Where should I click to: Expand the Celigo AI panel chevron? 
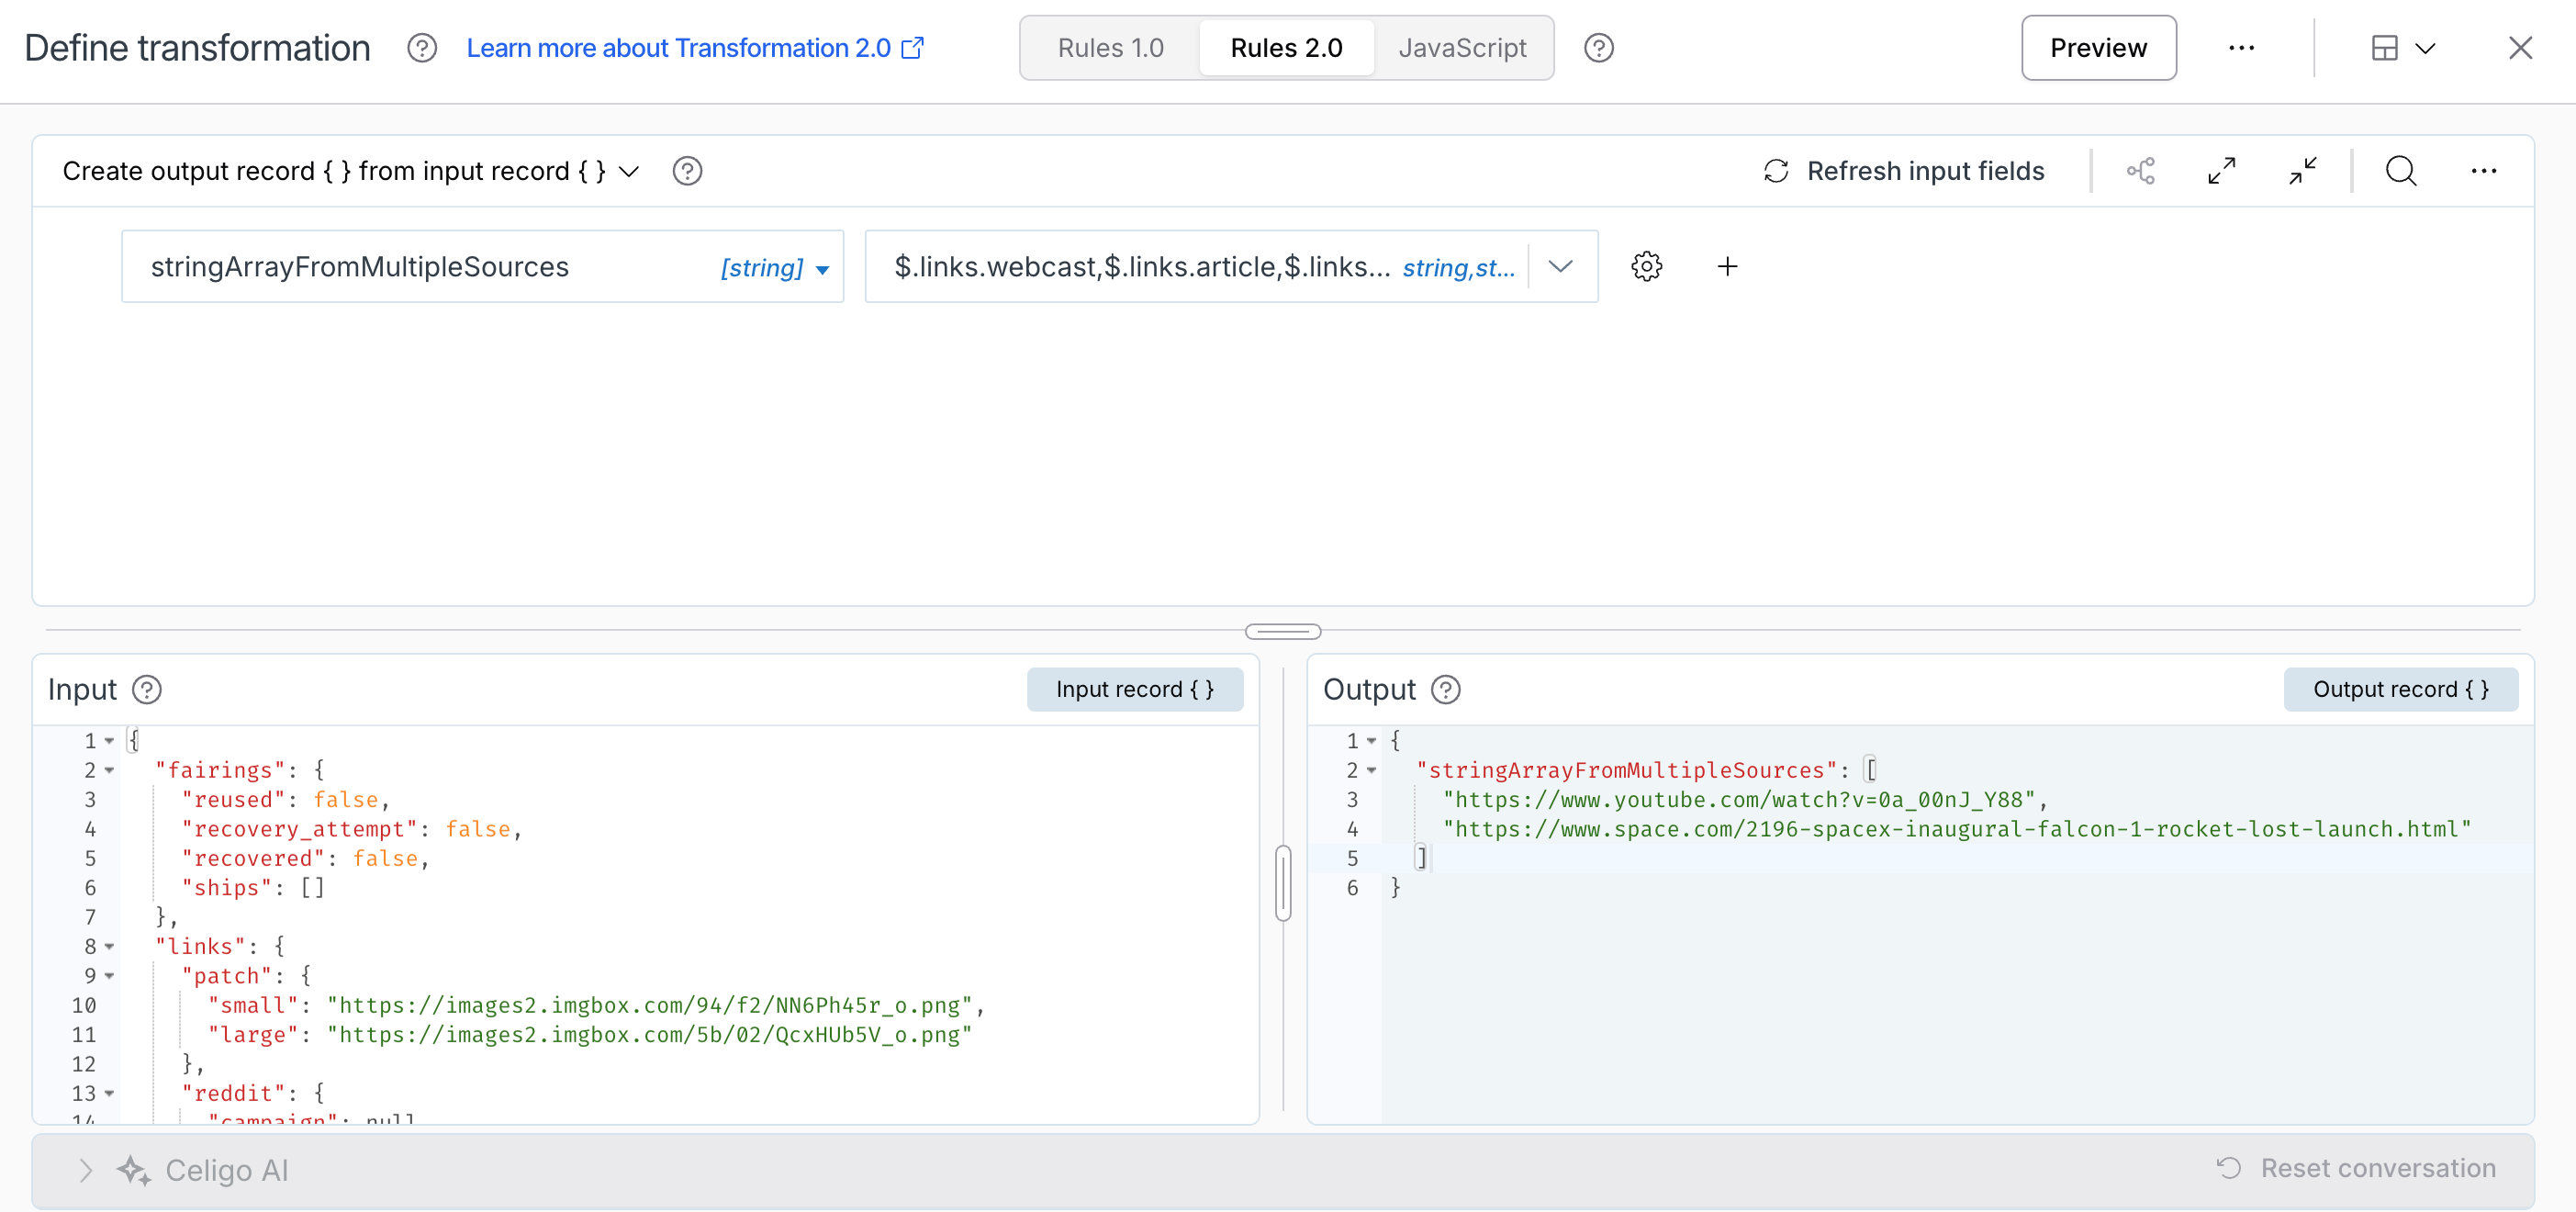(86, 1169)
